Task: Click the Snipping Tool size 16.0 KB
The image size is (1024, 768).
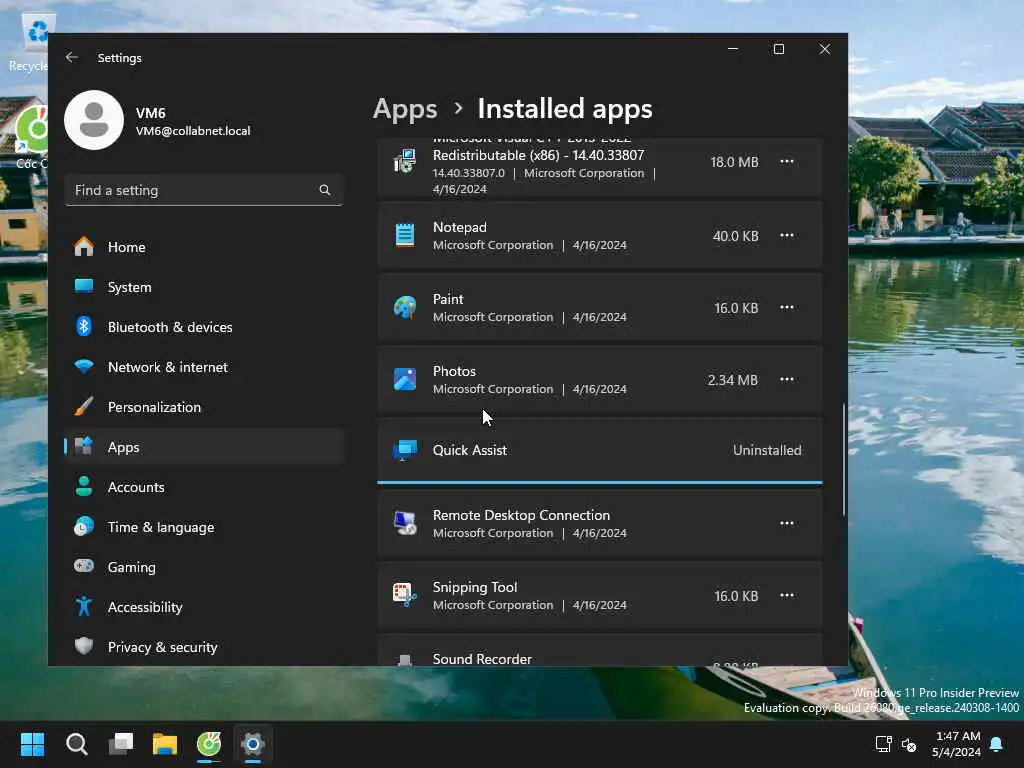Action: pos(736,596)
